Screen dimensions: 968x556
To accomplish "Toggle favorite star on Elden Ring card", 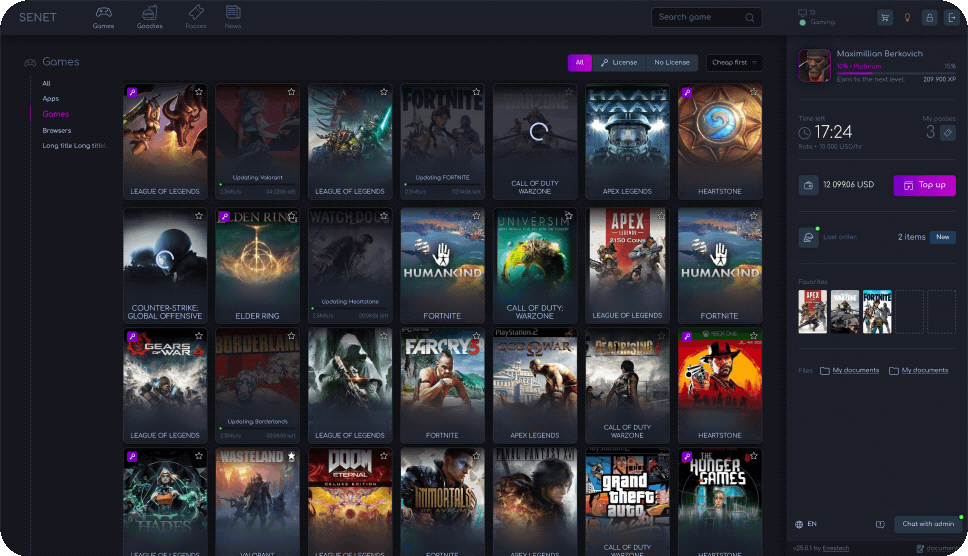I will [x=291, y=216].
